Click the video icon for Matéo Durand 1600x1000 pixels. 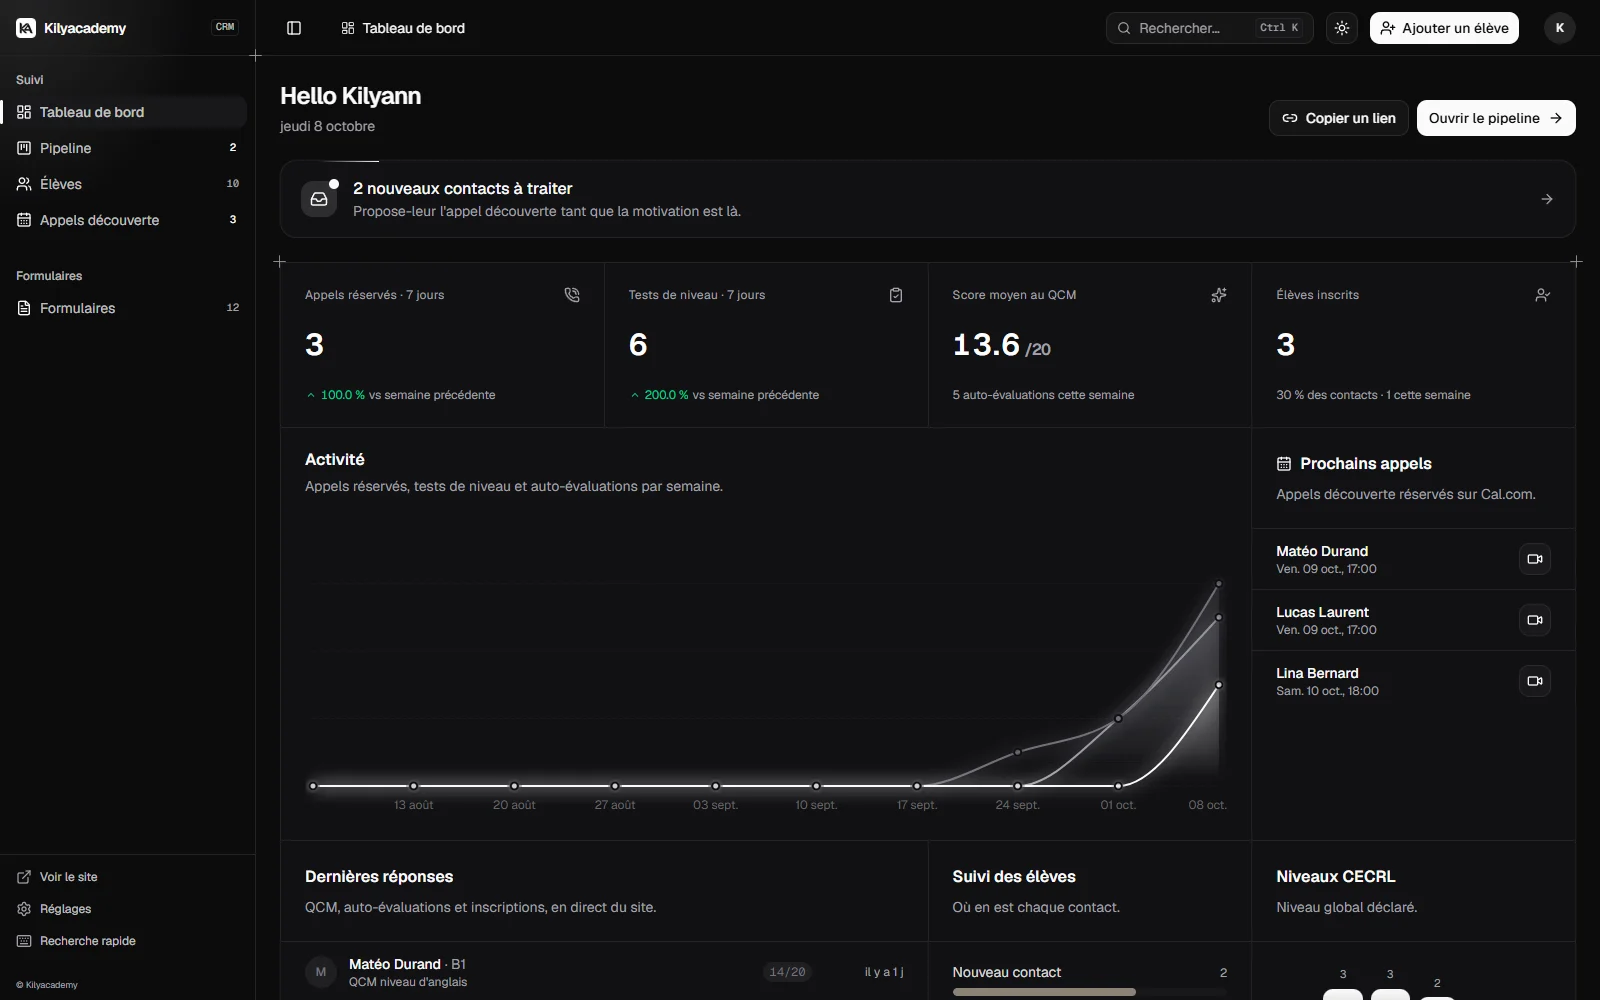pyautogui.click(x=1535, y=559)
